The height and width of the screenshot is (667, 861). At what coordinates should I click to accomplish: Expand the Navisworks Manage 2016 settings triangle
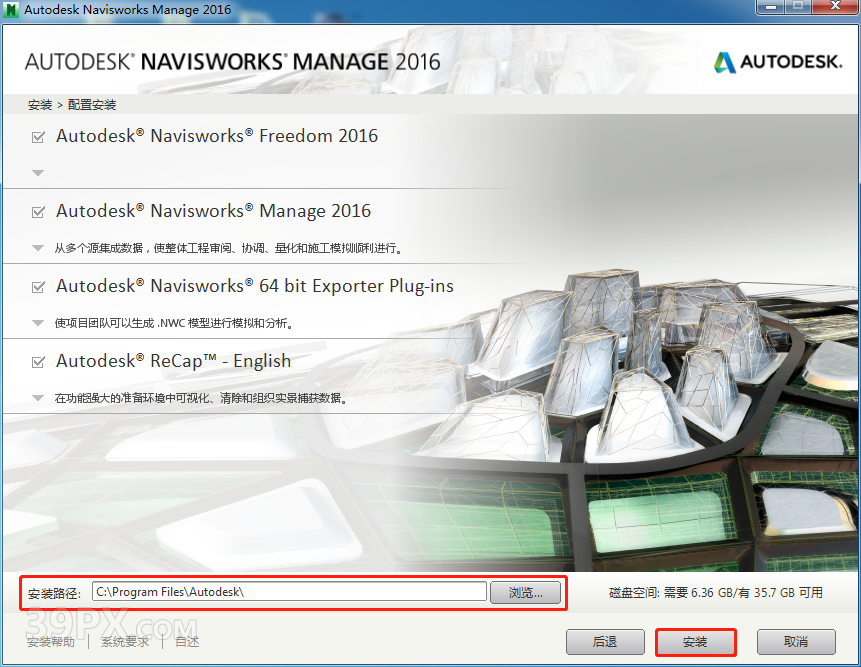coord(38,248)
